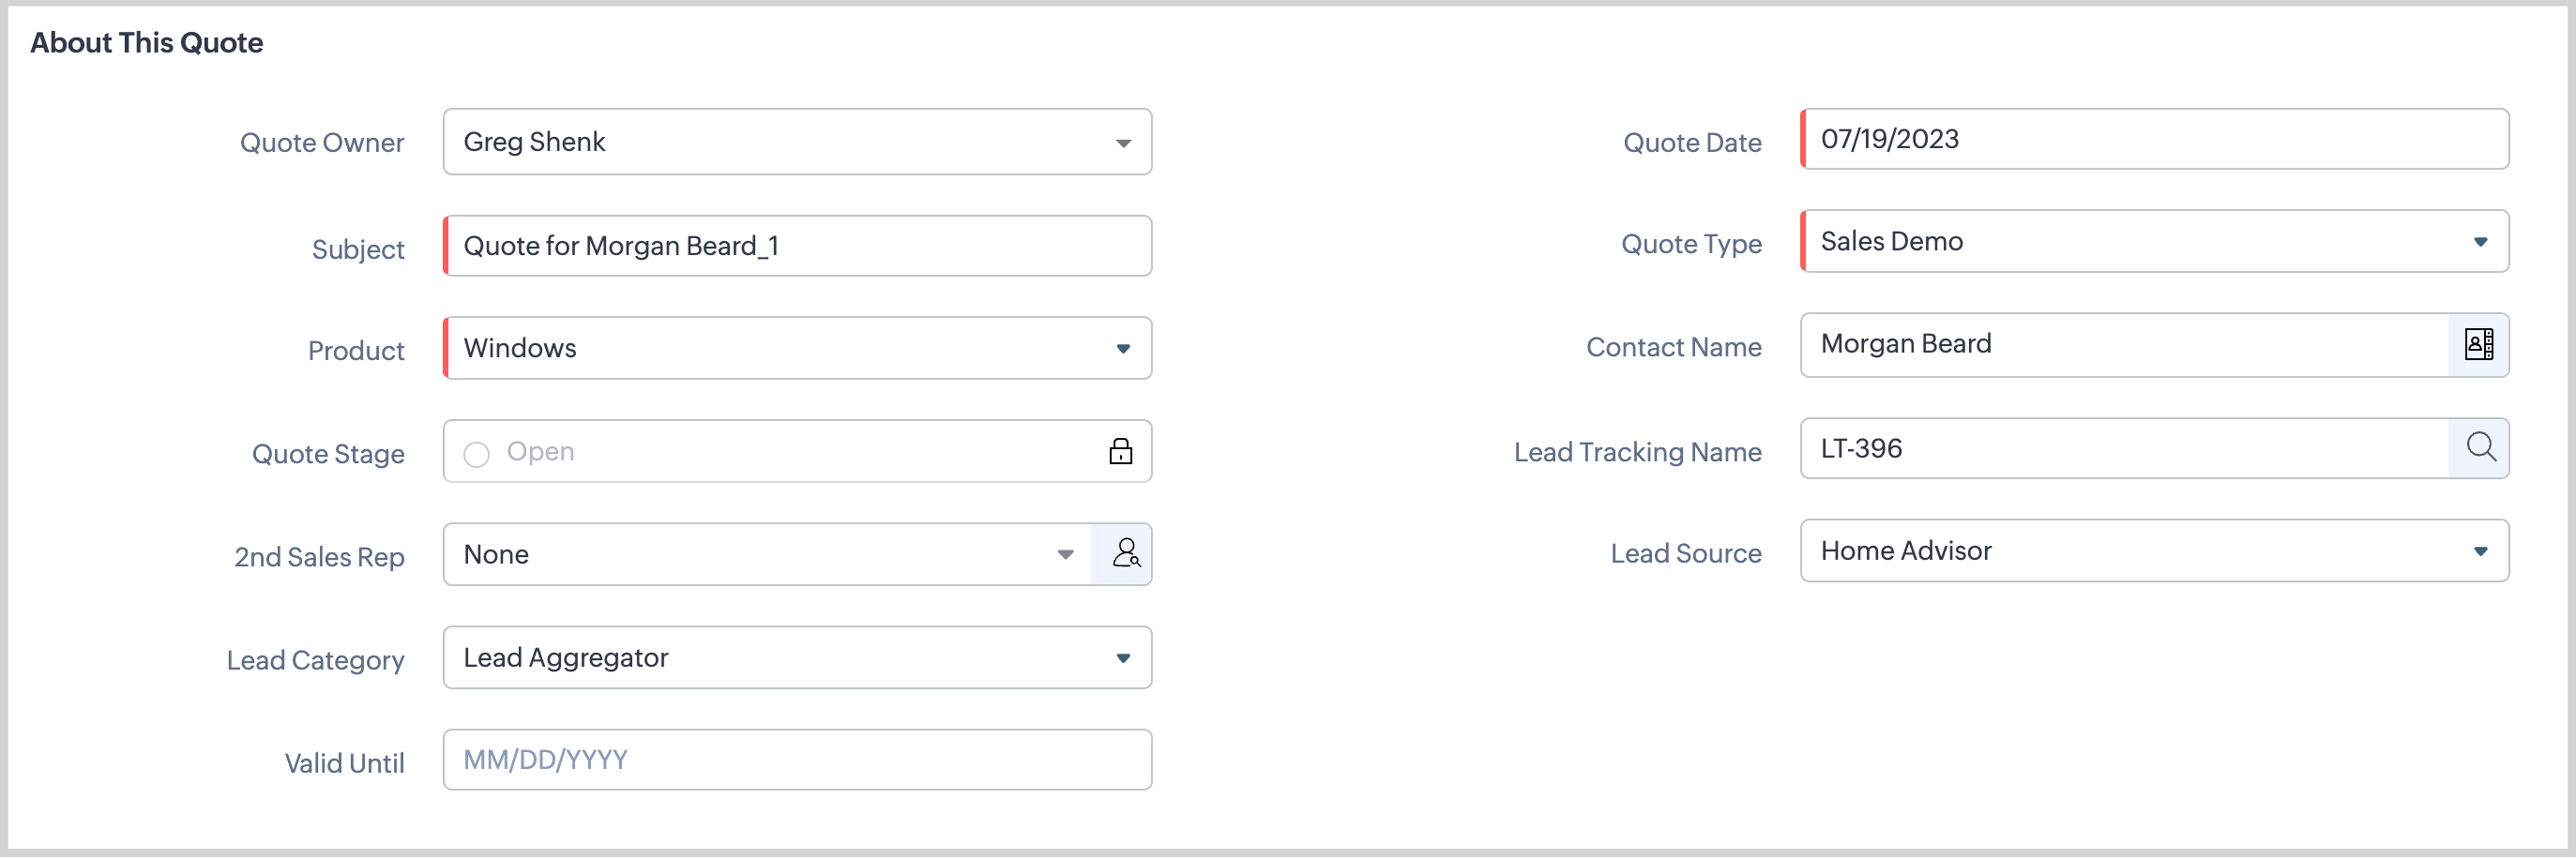Expand the Lead Category dropdown
Image resolution: width=2576 pixels, height=859 pixels.
(1123, 658)
